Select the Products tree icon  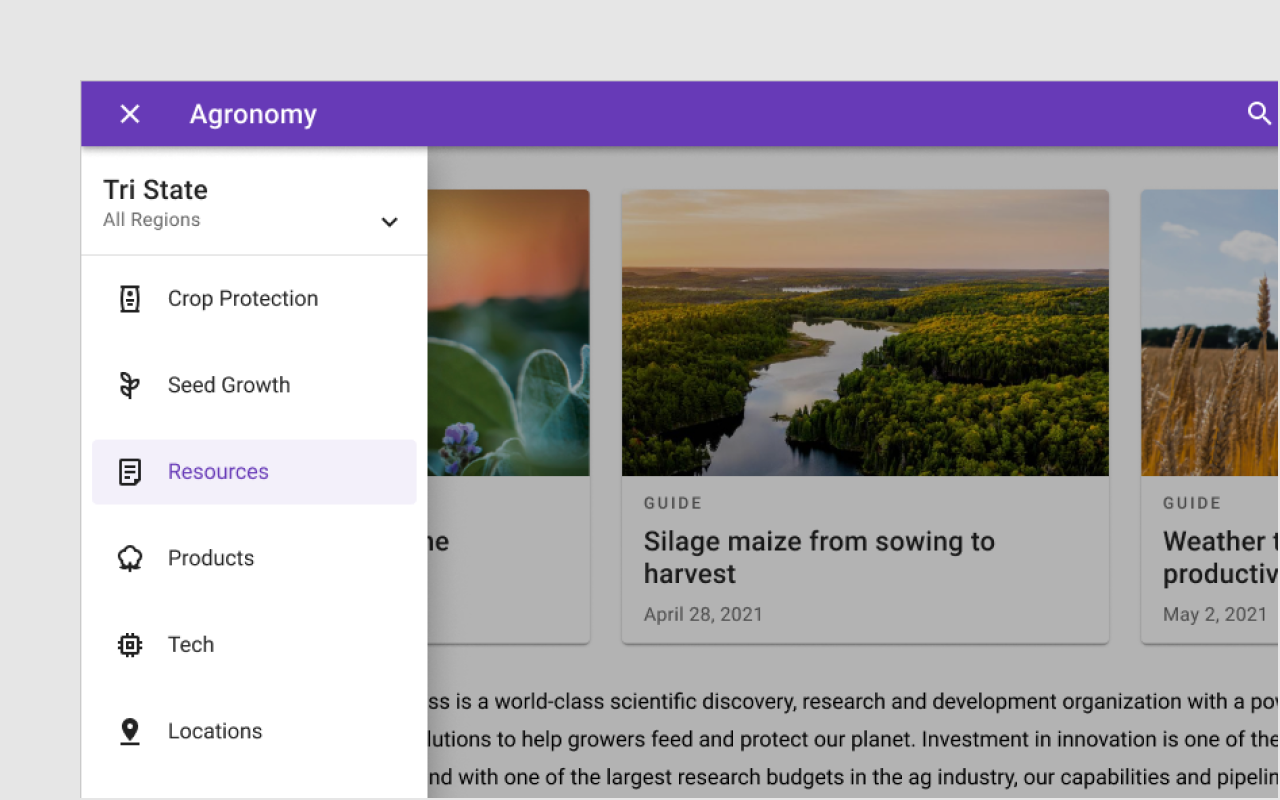pos(130,558)
